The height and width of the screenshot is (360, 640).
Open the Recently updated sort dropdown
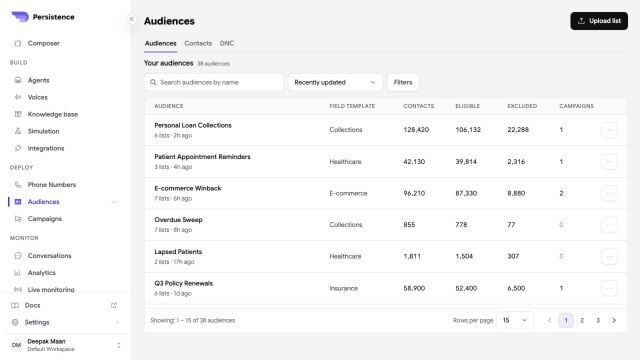tap(335, 82)
